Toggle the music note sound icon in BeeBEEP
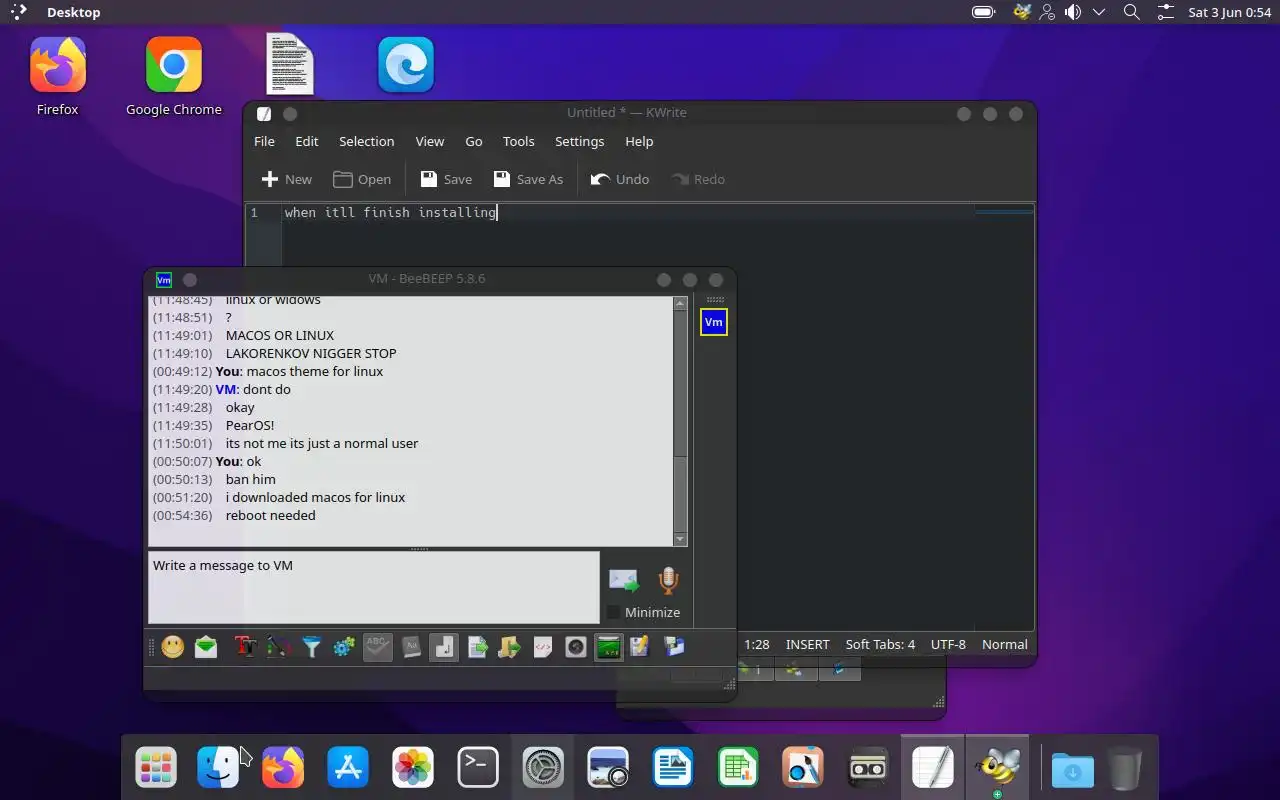Screen dimensions: 1280x800 point(444,647)
